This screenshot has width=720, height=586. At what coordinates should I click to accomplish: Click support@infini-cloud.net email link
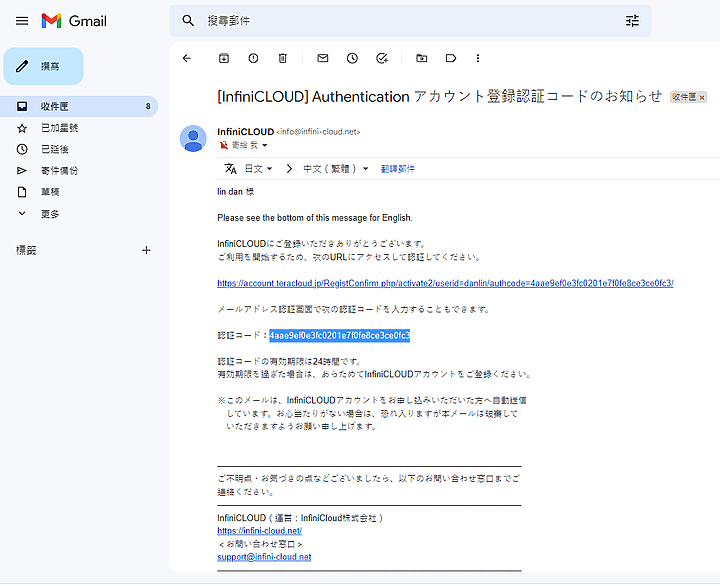[x=264, y=557]
